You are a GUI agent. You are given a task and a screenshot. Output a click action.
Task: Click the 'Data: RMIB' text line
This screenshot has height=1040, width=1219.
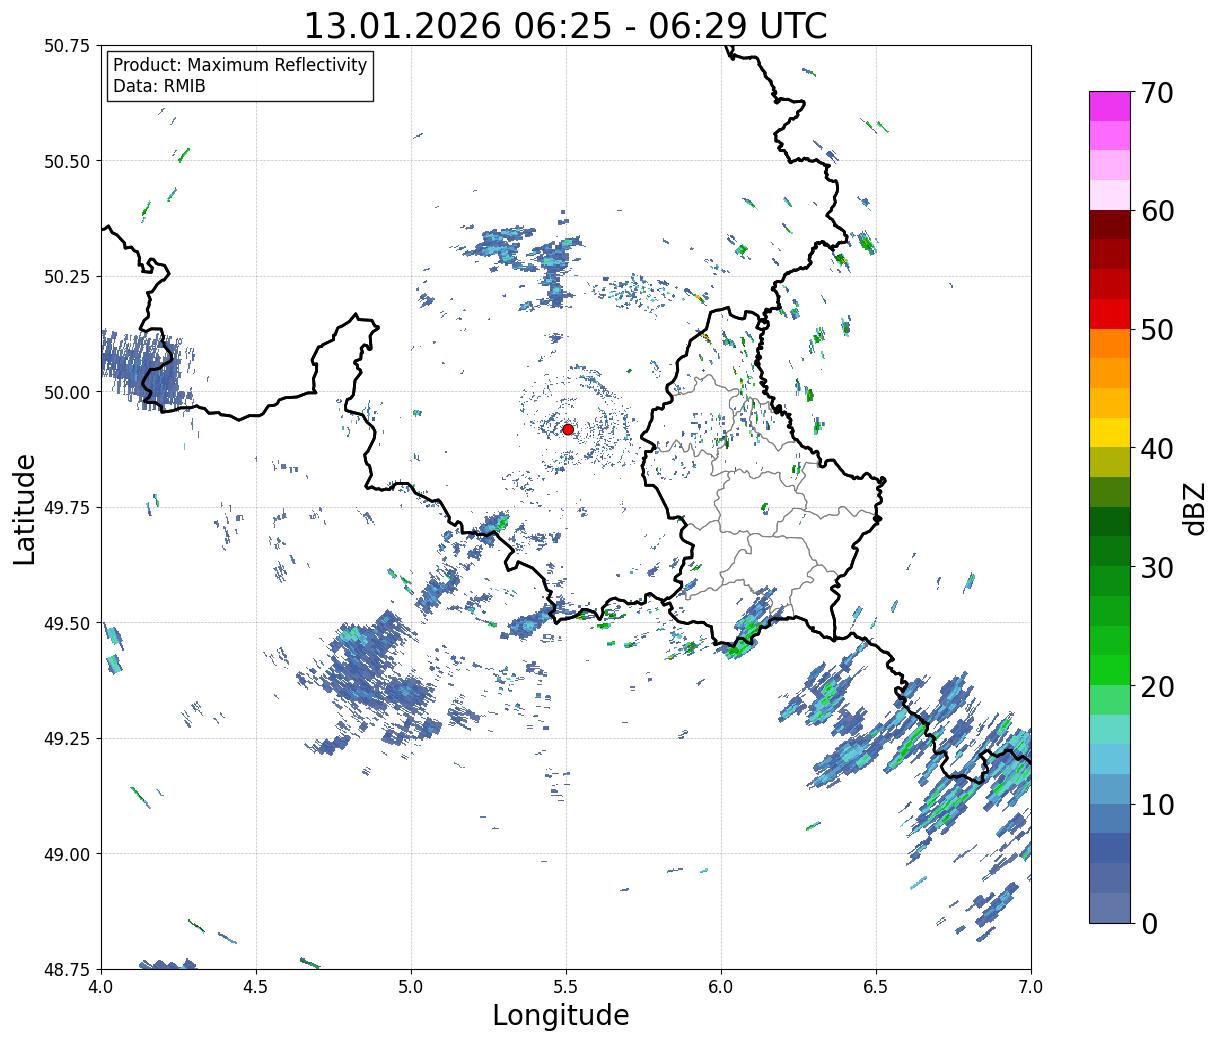[159, 86]
